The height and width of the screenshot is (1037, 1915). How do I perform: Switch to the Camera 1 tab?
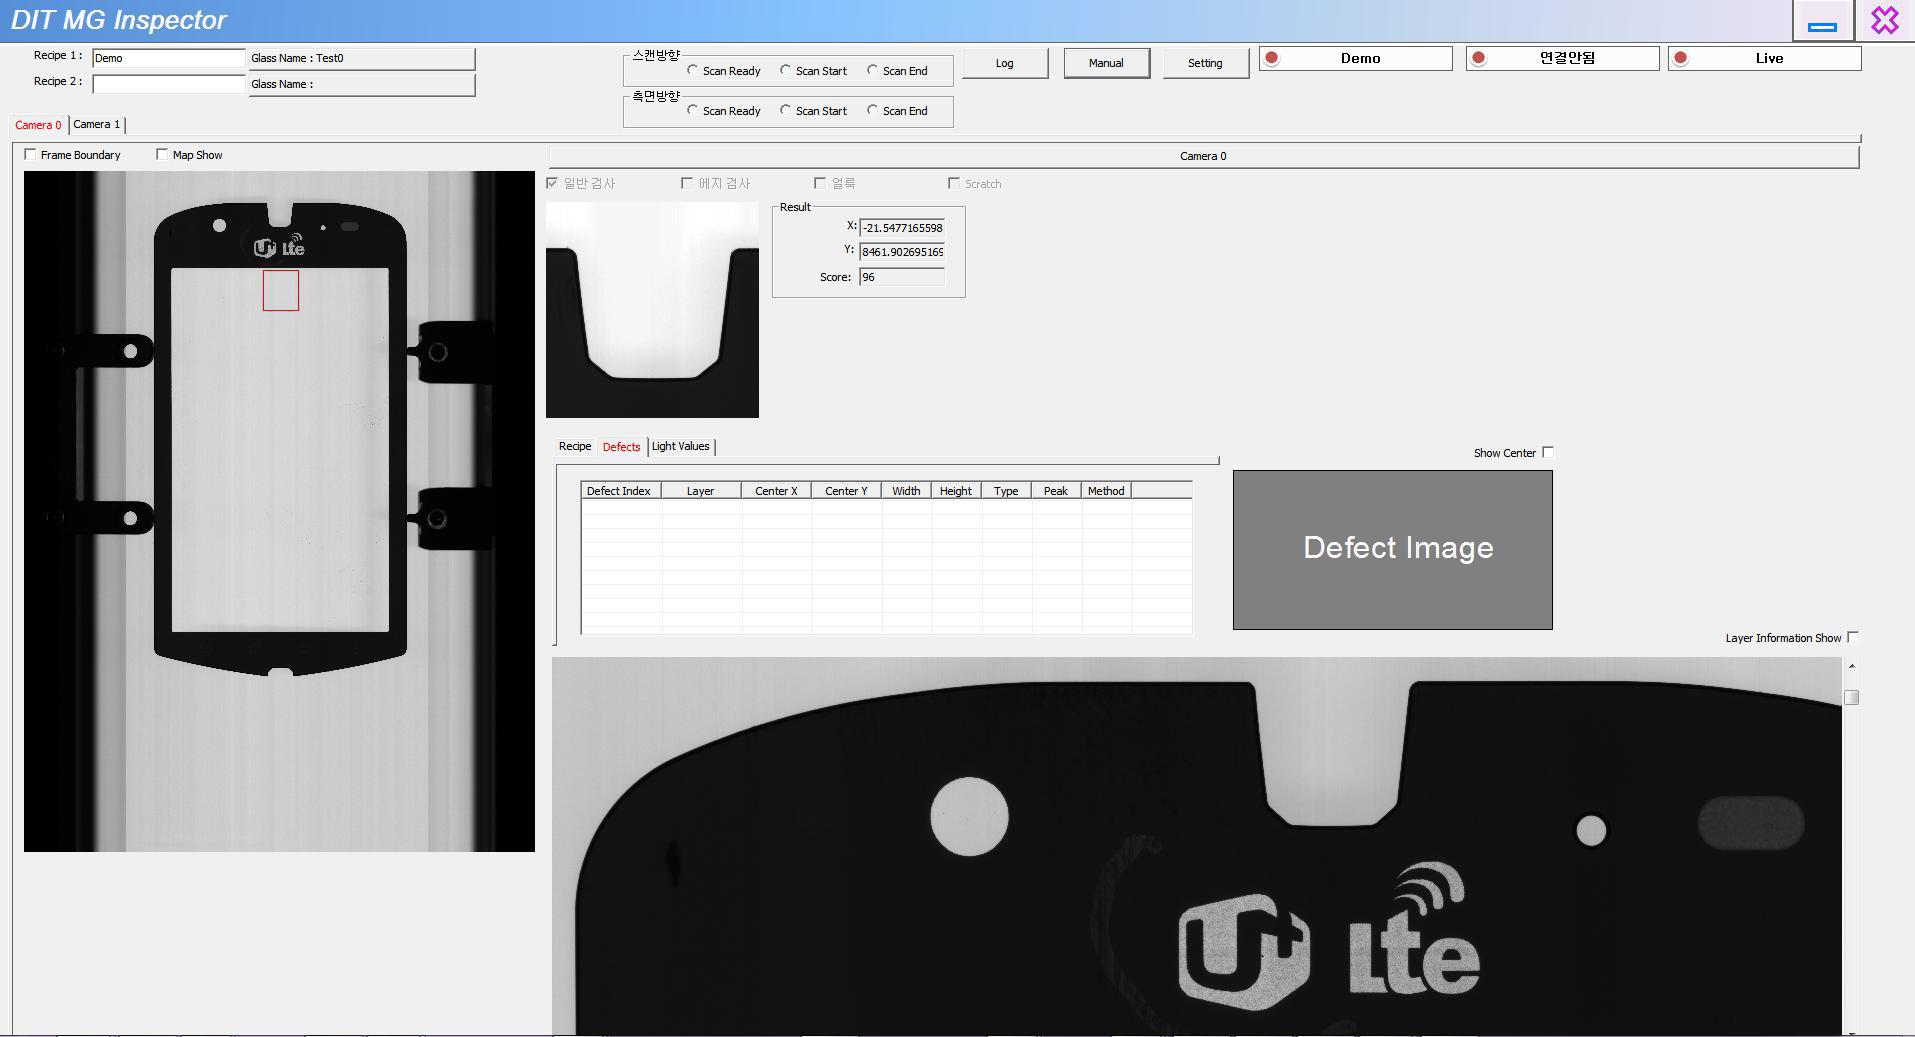[x=97, y=124]
